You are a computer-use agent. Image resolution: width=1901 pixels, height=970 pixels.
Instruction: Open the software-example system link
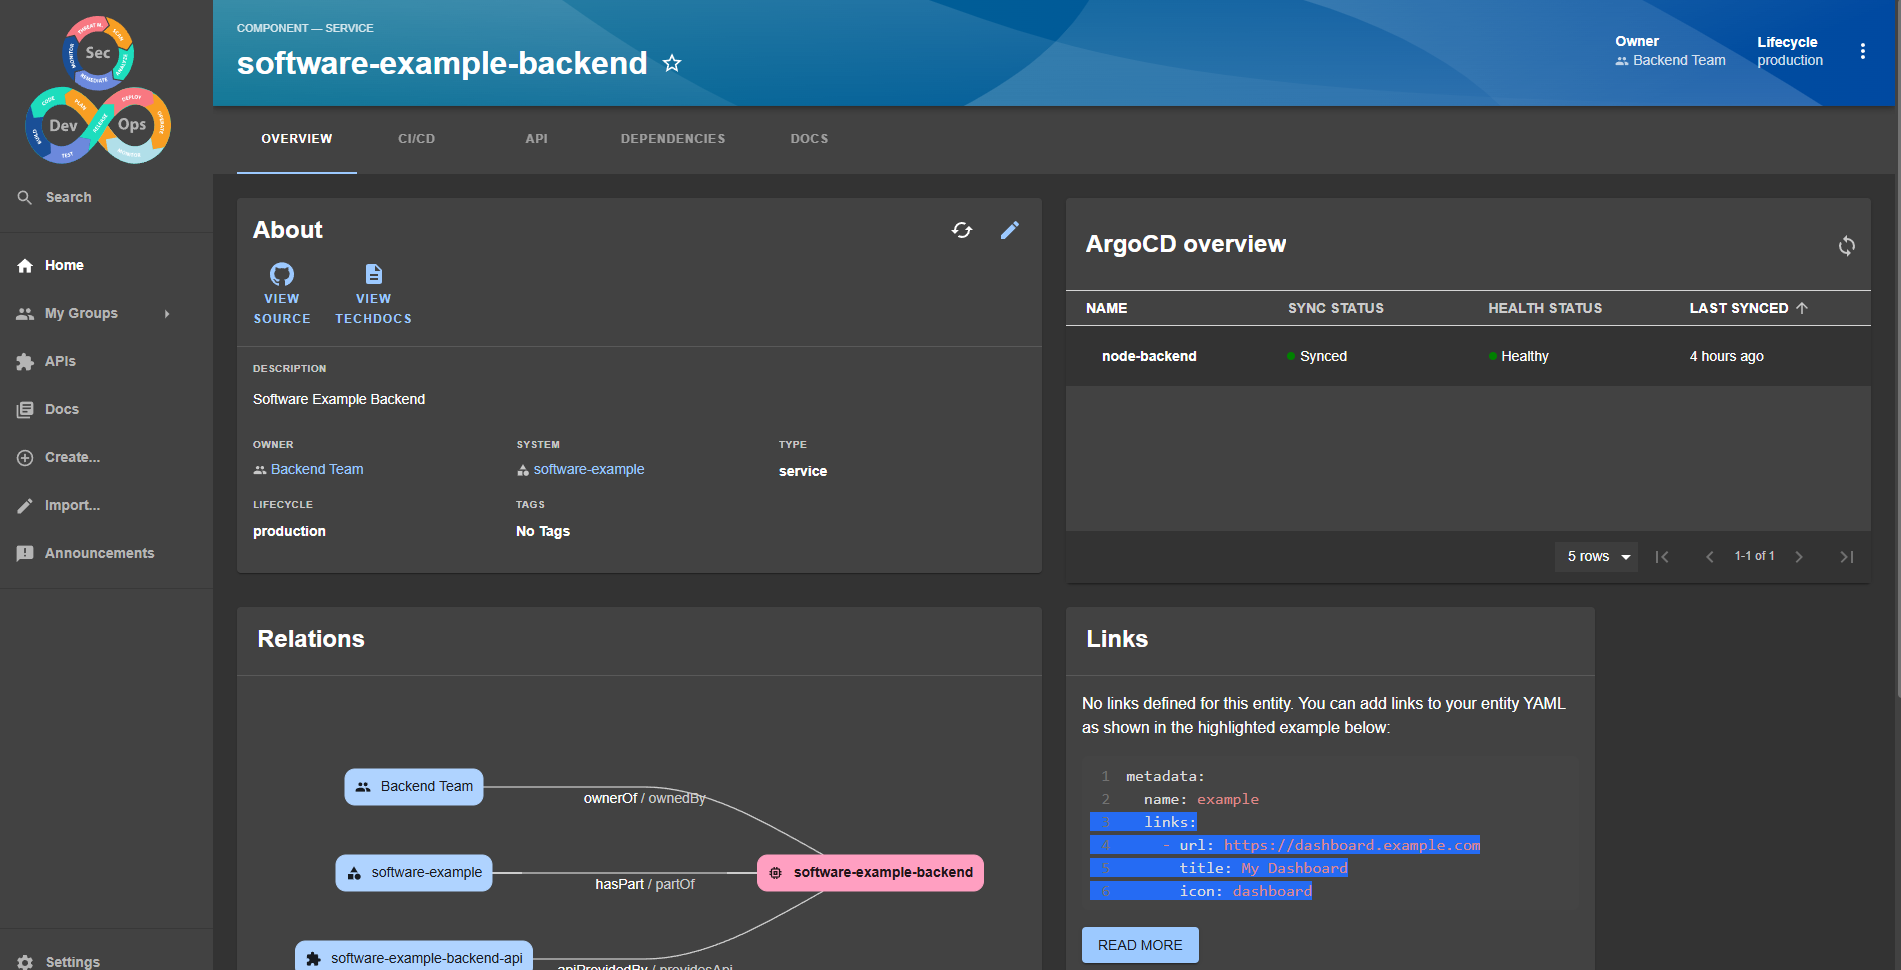pyautogui.click(x=588, y=470)
